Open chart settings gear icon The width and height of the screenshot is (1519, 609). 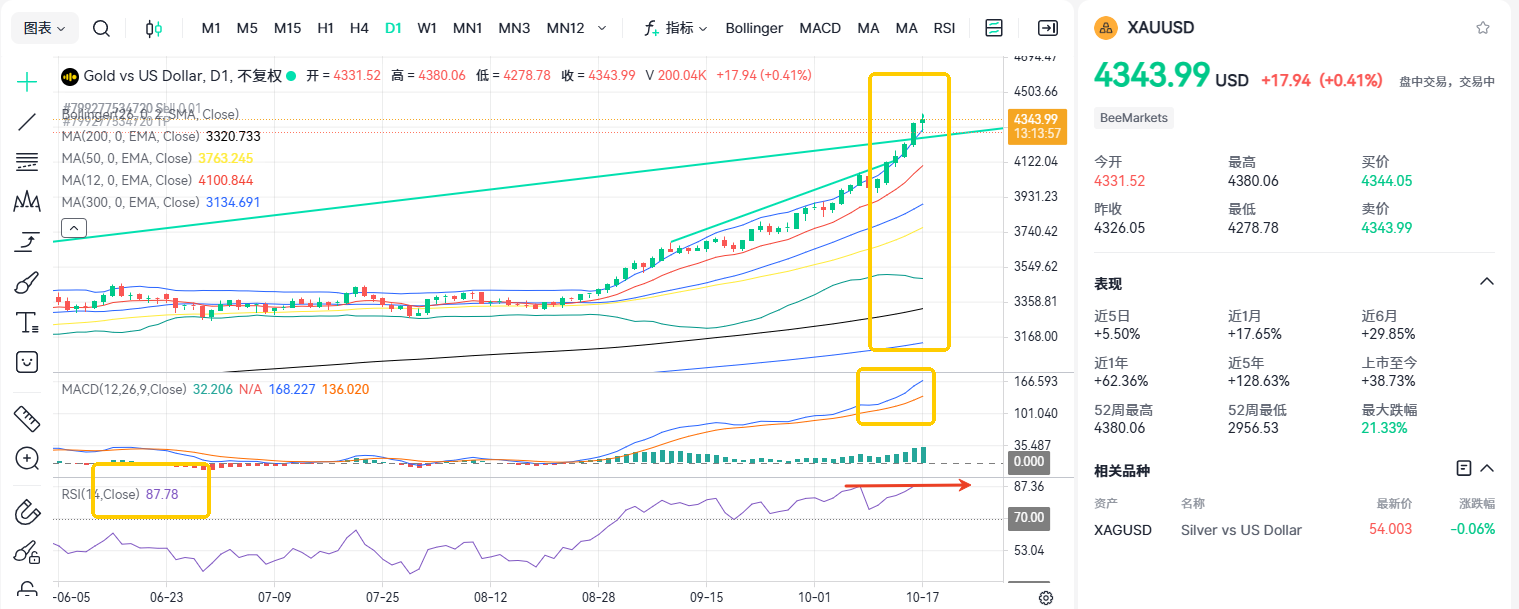[x=1046, y=598]
